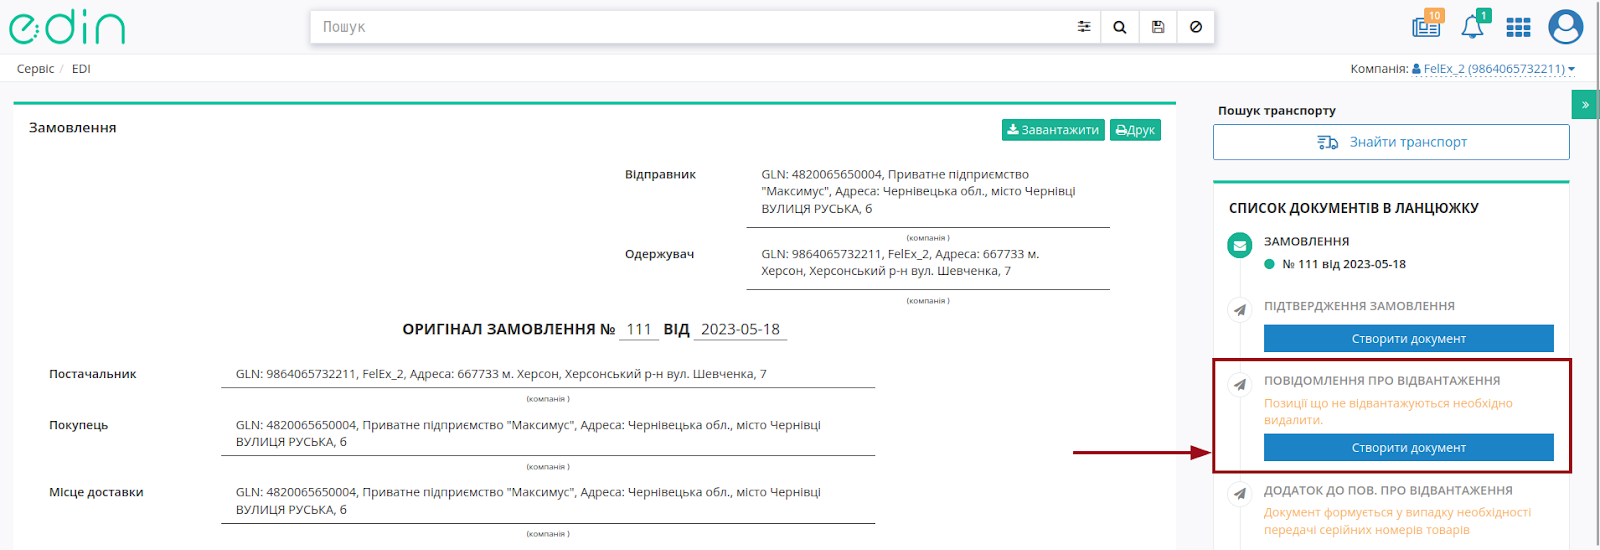The image size is (1600, 550).
Task: Click the orange serial numbers hint
Action: (1397, 521)
